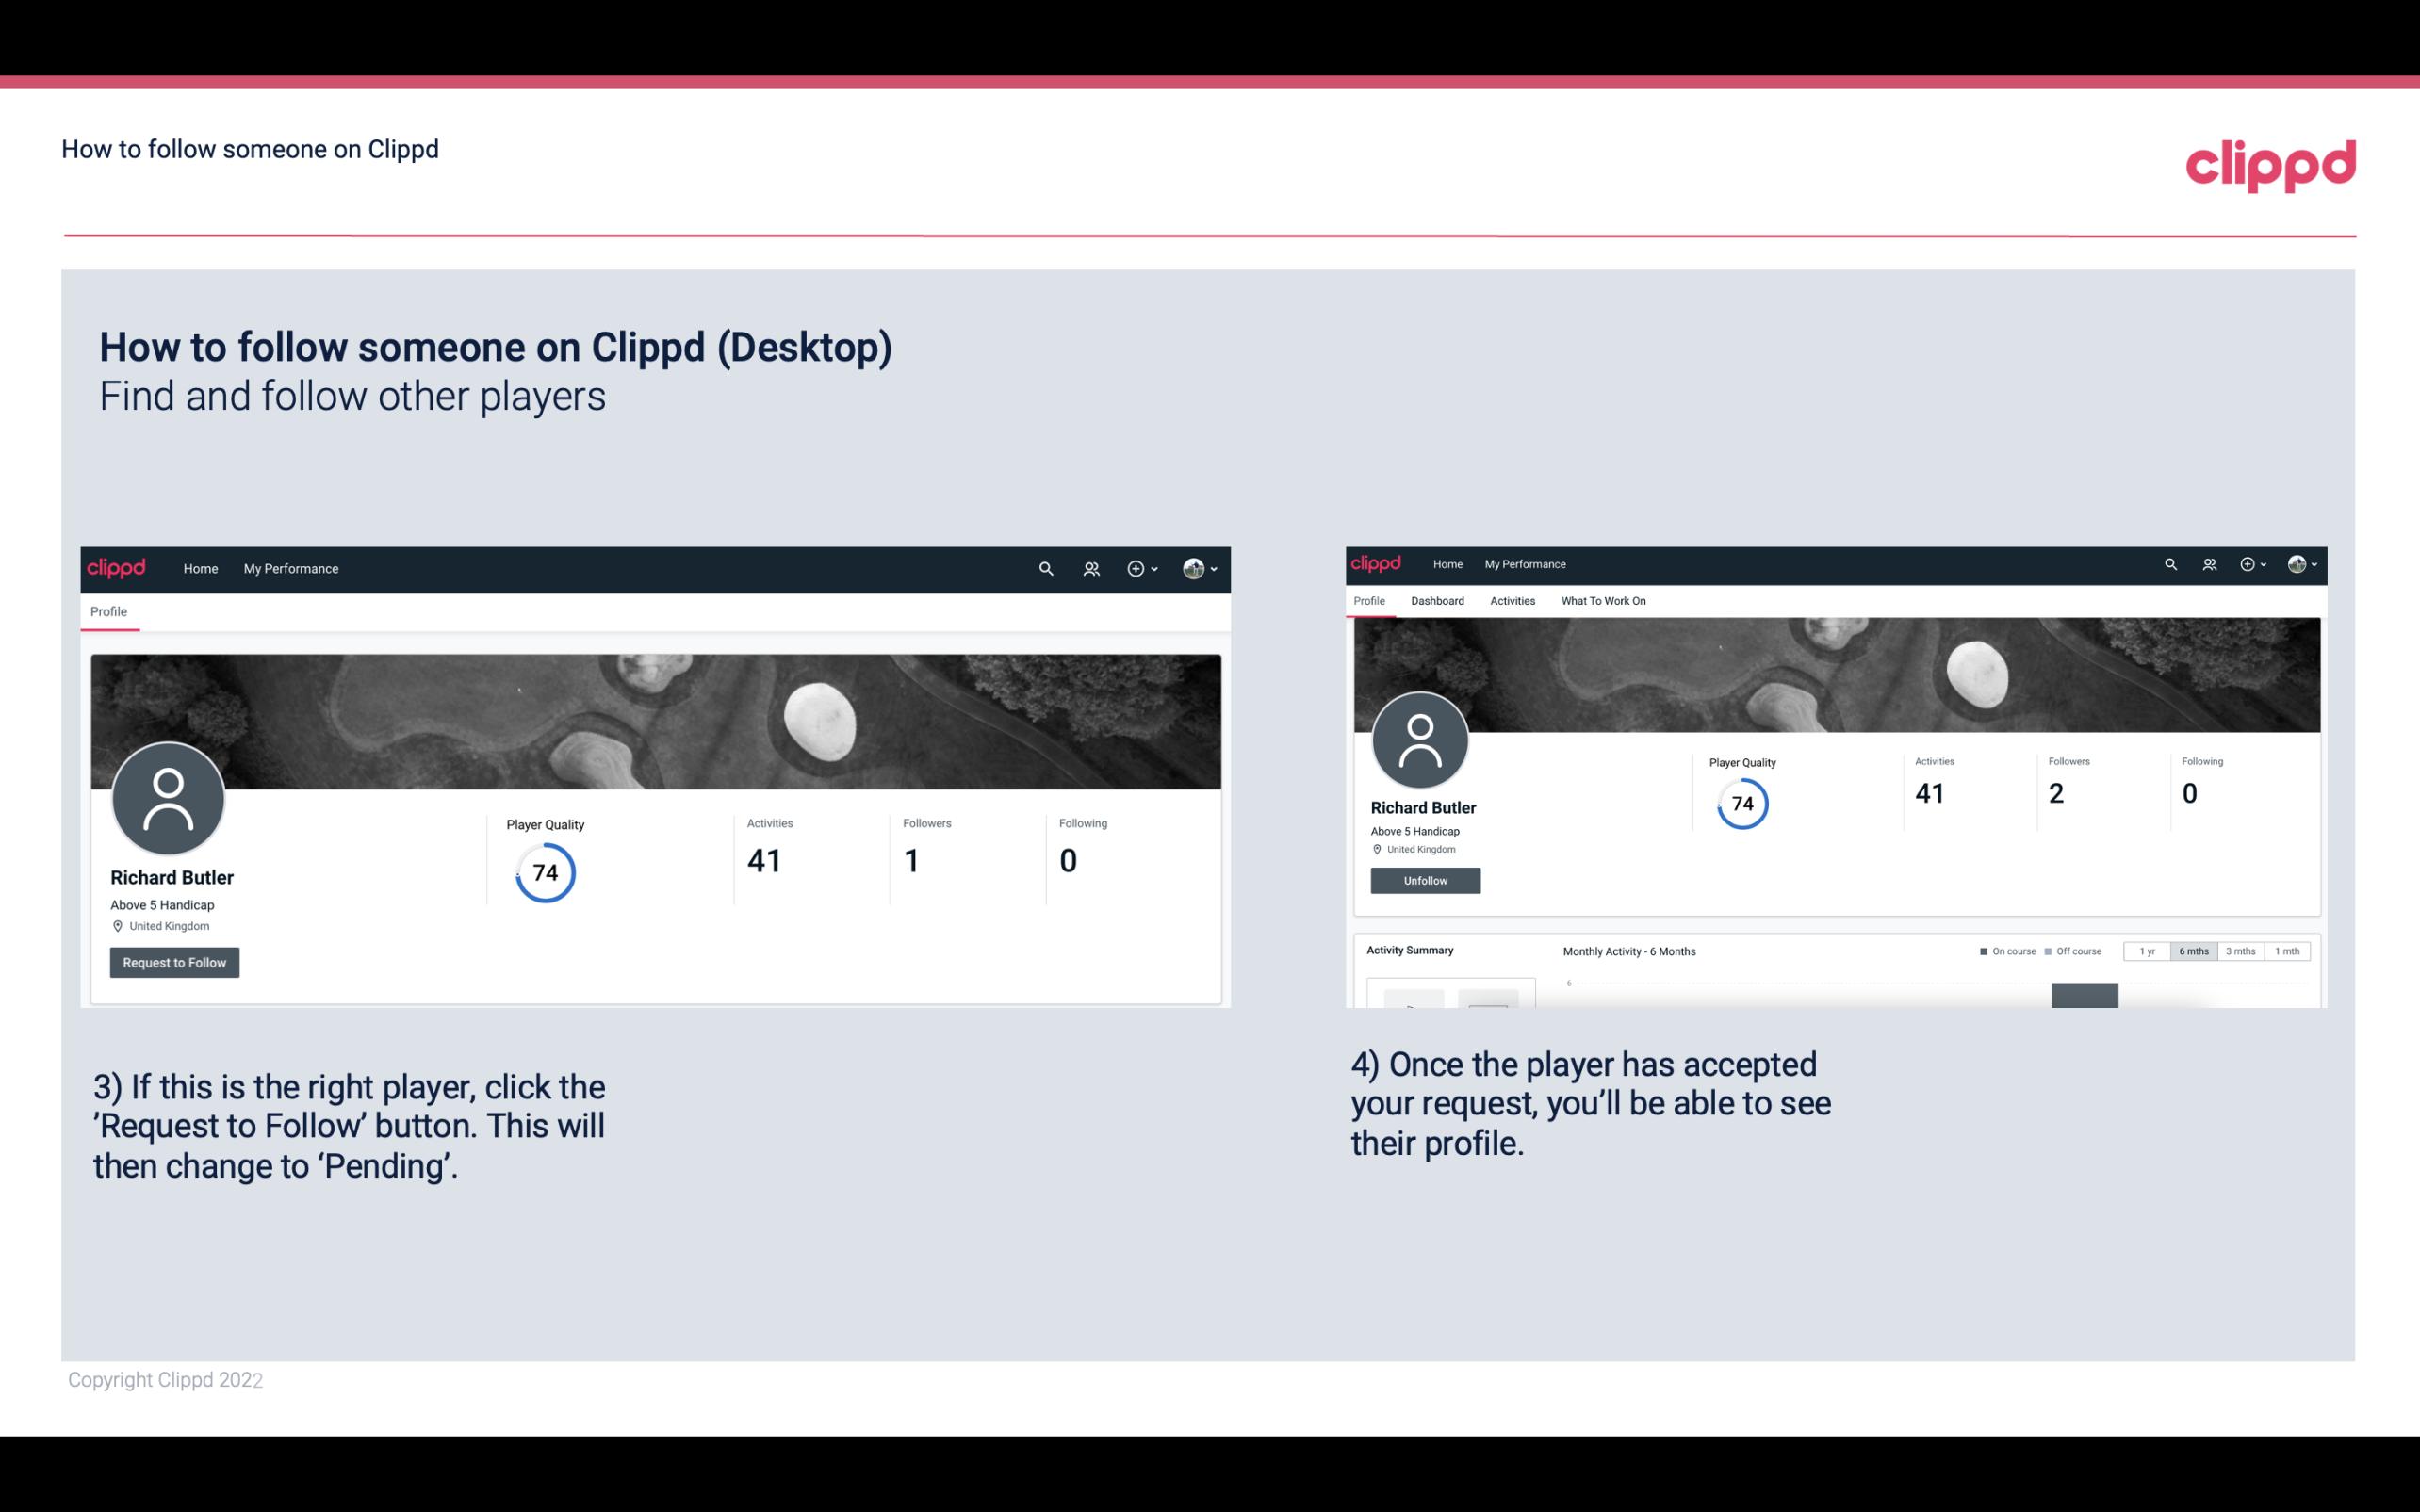
Task: Click the 'Home' menu item in the navbar
Action: click(201, 566)
